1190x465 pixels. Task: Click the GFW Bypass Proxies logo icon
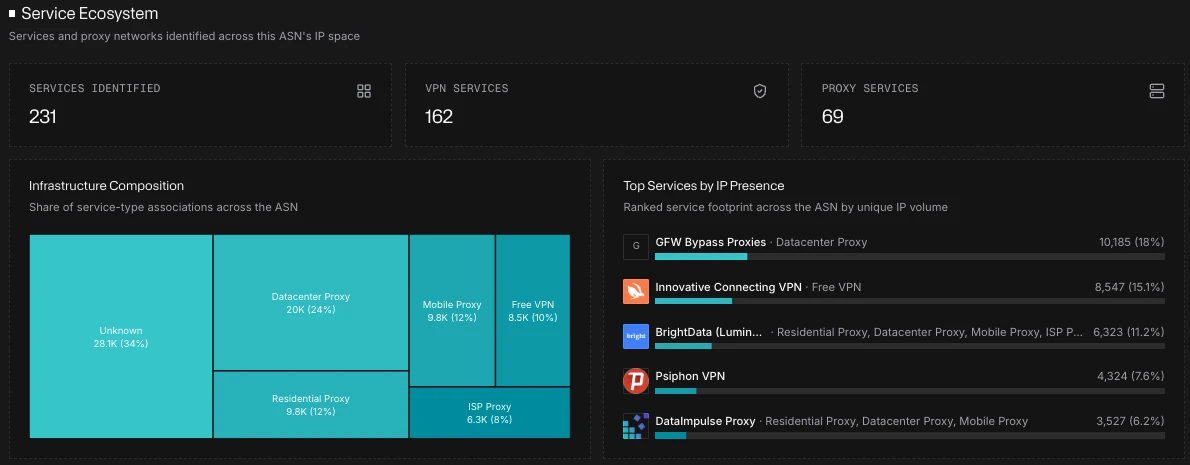click(x=636, y=247)
